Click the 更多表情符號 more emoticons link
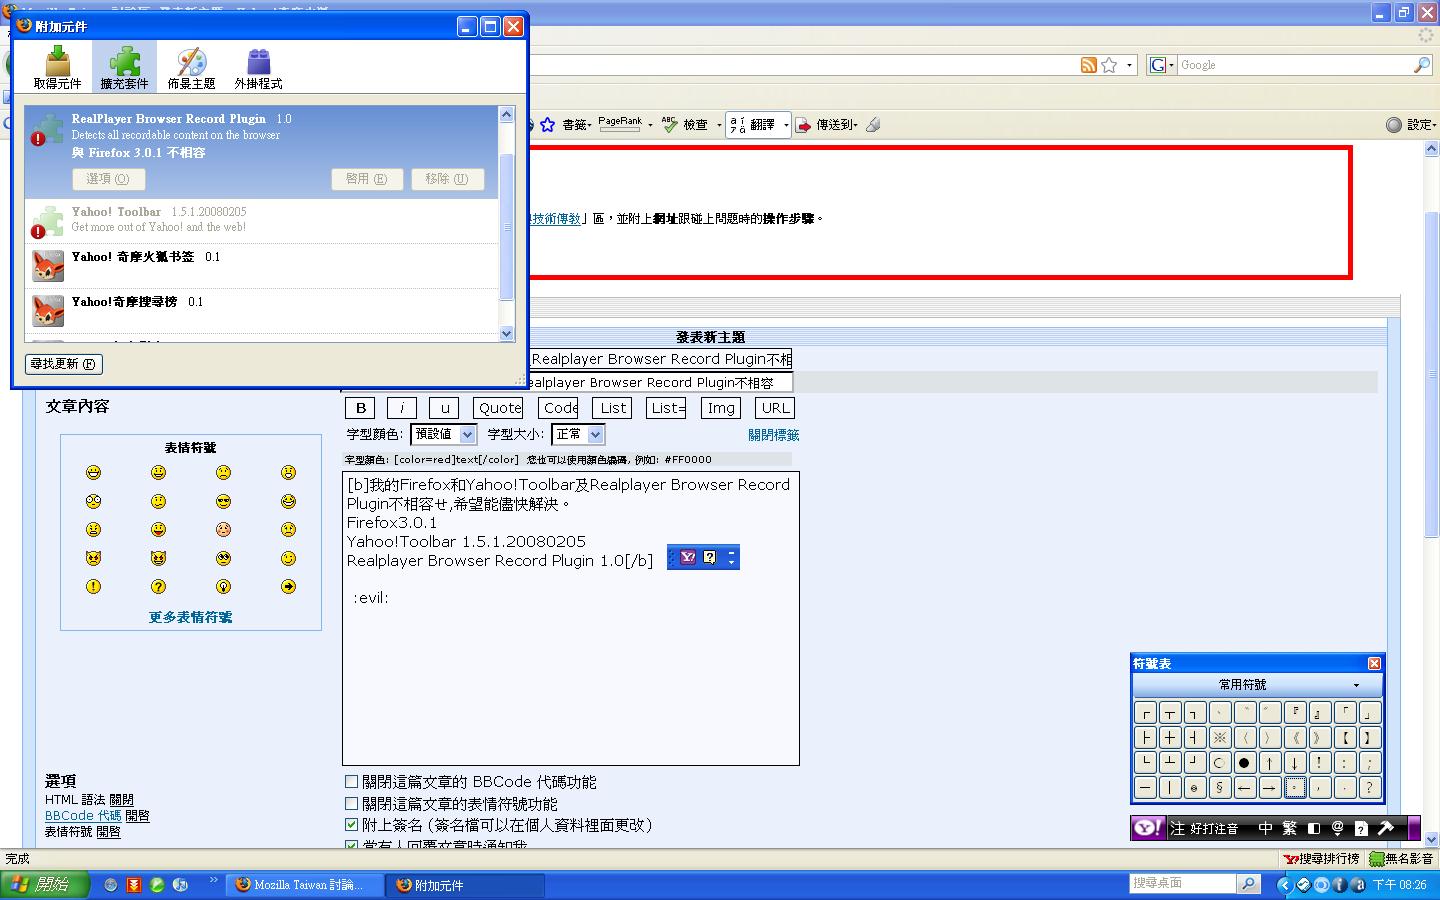 [190, 617]
